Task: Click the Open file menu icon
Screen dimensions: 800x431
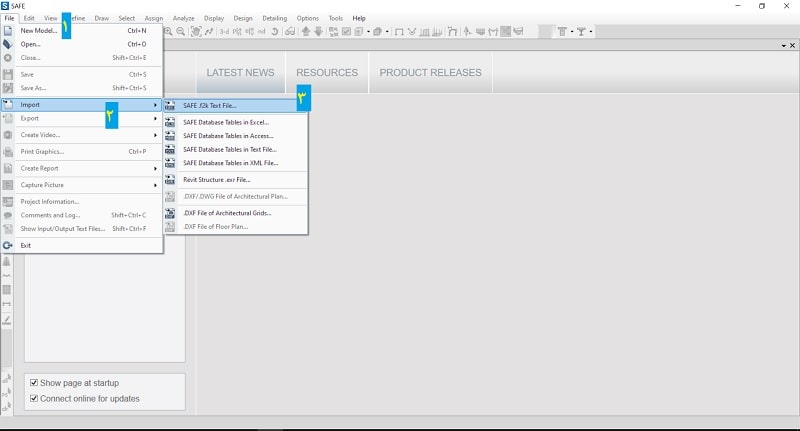Action: pyautogui.click(x=8, y=44)
